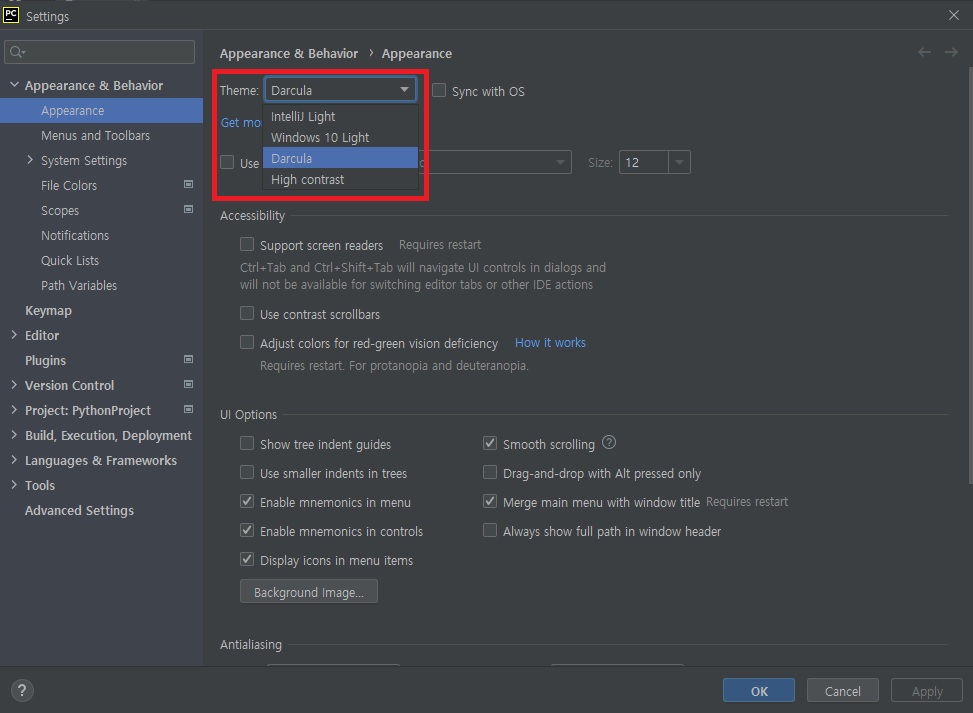Select Darcula in theme list

click(x=340, y=158)
